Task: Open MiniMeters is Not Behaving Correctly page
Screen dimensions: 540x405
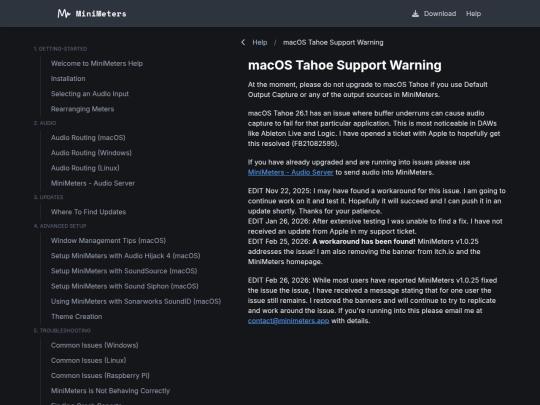Action: pos(111,391)
